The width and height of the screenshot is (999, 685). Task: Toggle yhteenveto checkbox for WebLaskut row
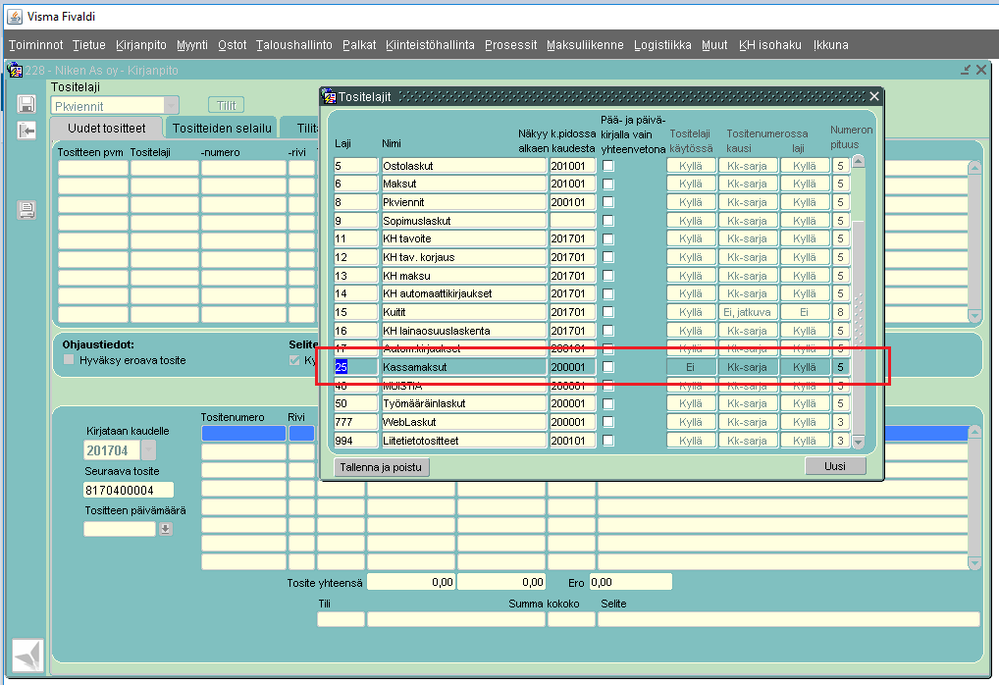[608, 422]
